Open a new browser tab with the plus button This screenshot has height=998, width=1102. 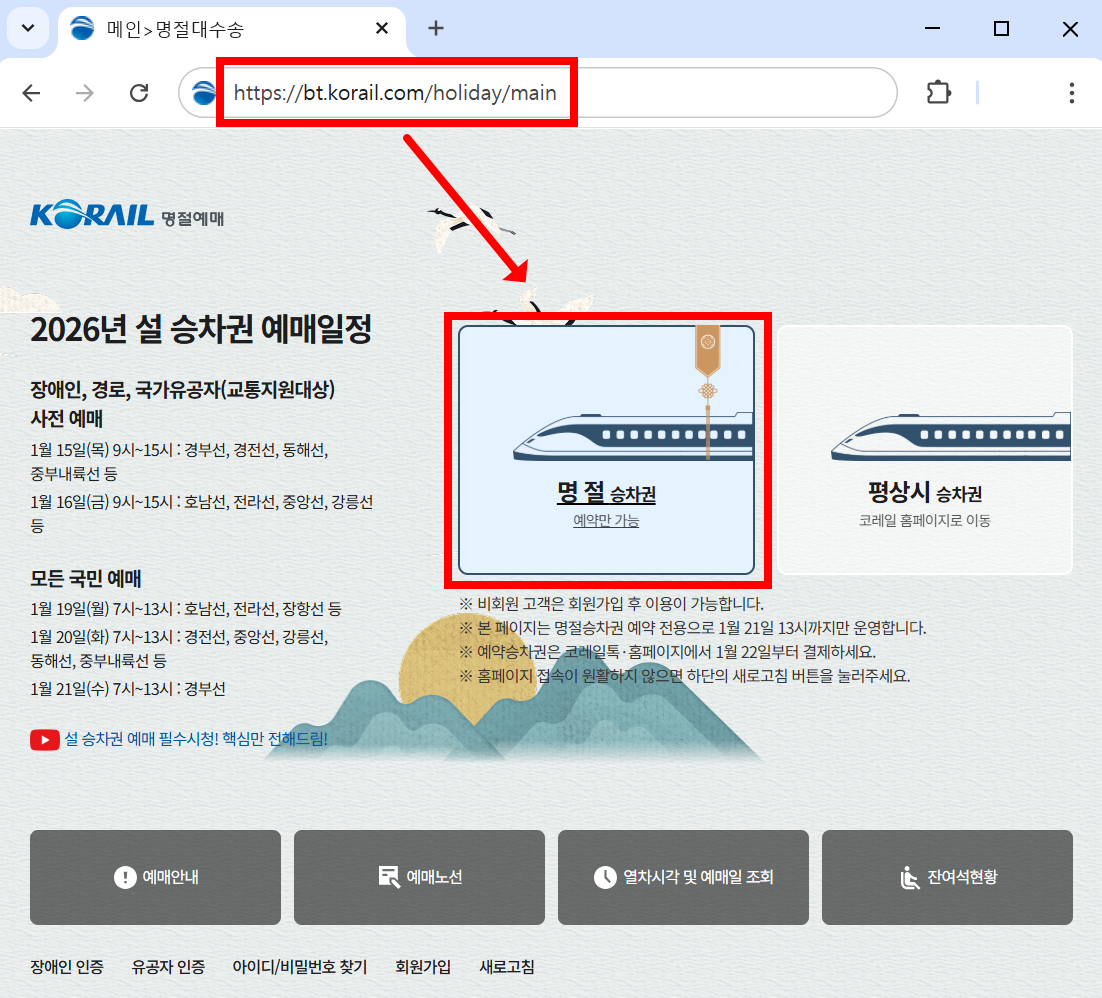tap(435, 28)
